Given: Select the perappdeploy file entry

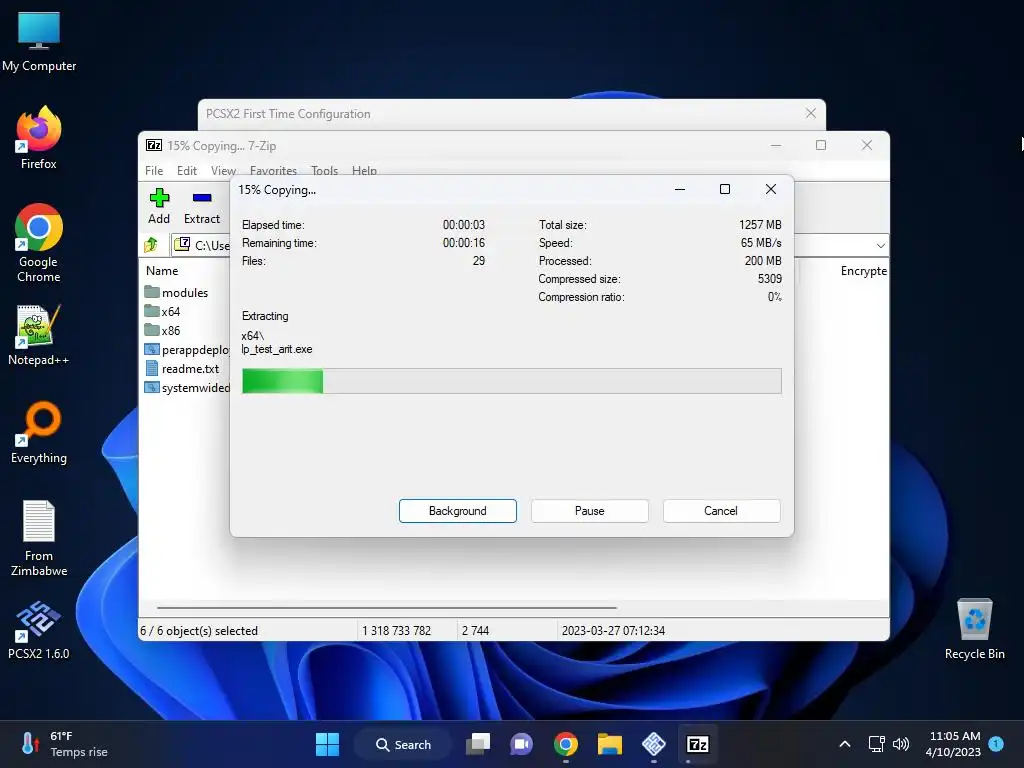Looking at the screenshot, I should point(187,349).
